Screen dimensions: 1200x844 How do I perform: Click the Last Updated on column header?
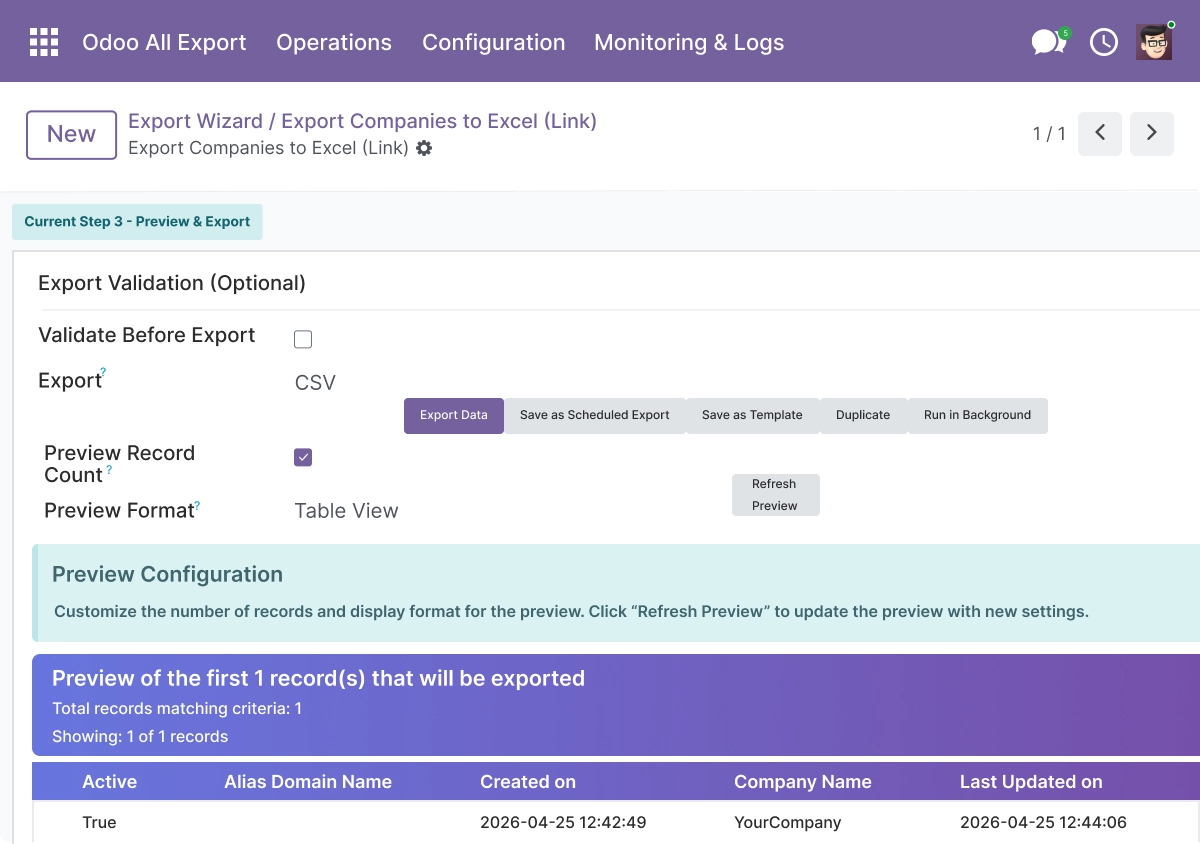[1031, 782]
